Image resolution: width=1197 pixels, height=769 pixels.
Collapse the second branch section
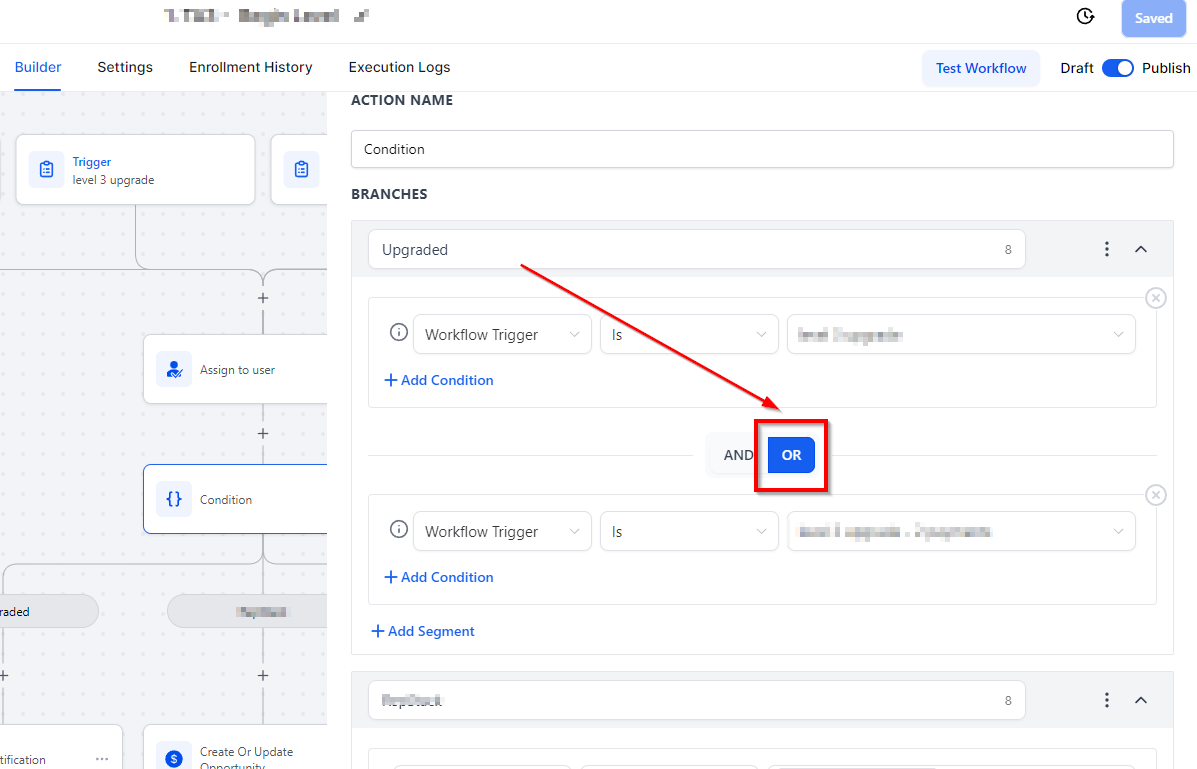click(1141, 700)
